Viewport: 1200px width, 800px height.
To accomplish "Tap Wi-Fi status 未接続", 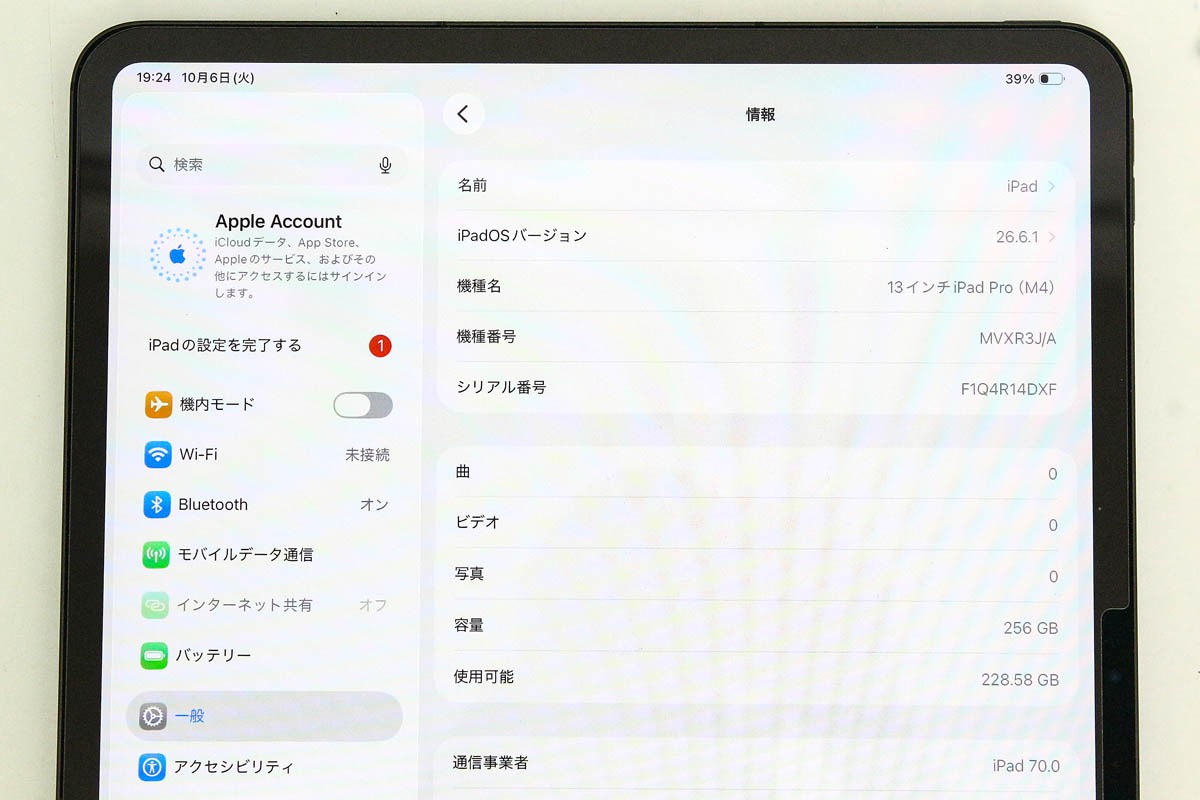I will tap(367, 455).
